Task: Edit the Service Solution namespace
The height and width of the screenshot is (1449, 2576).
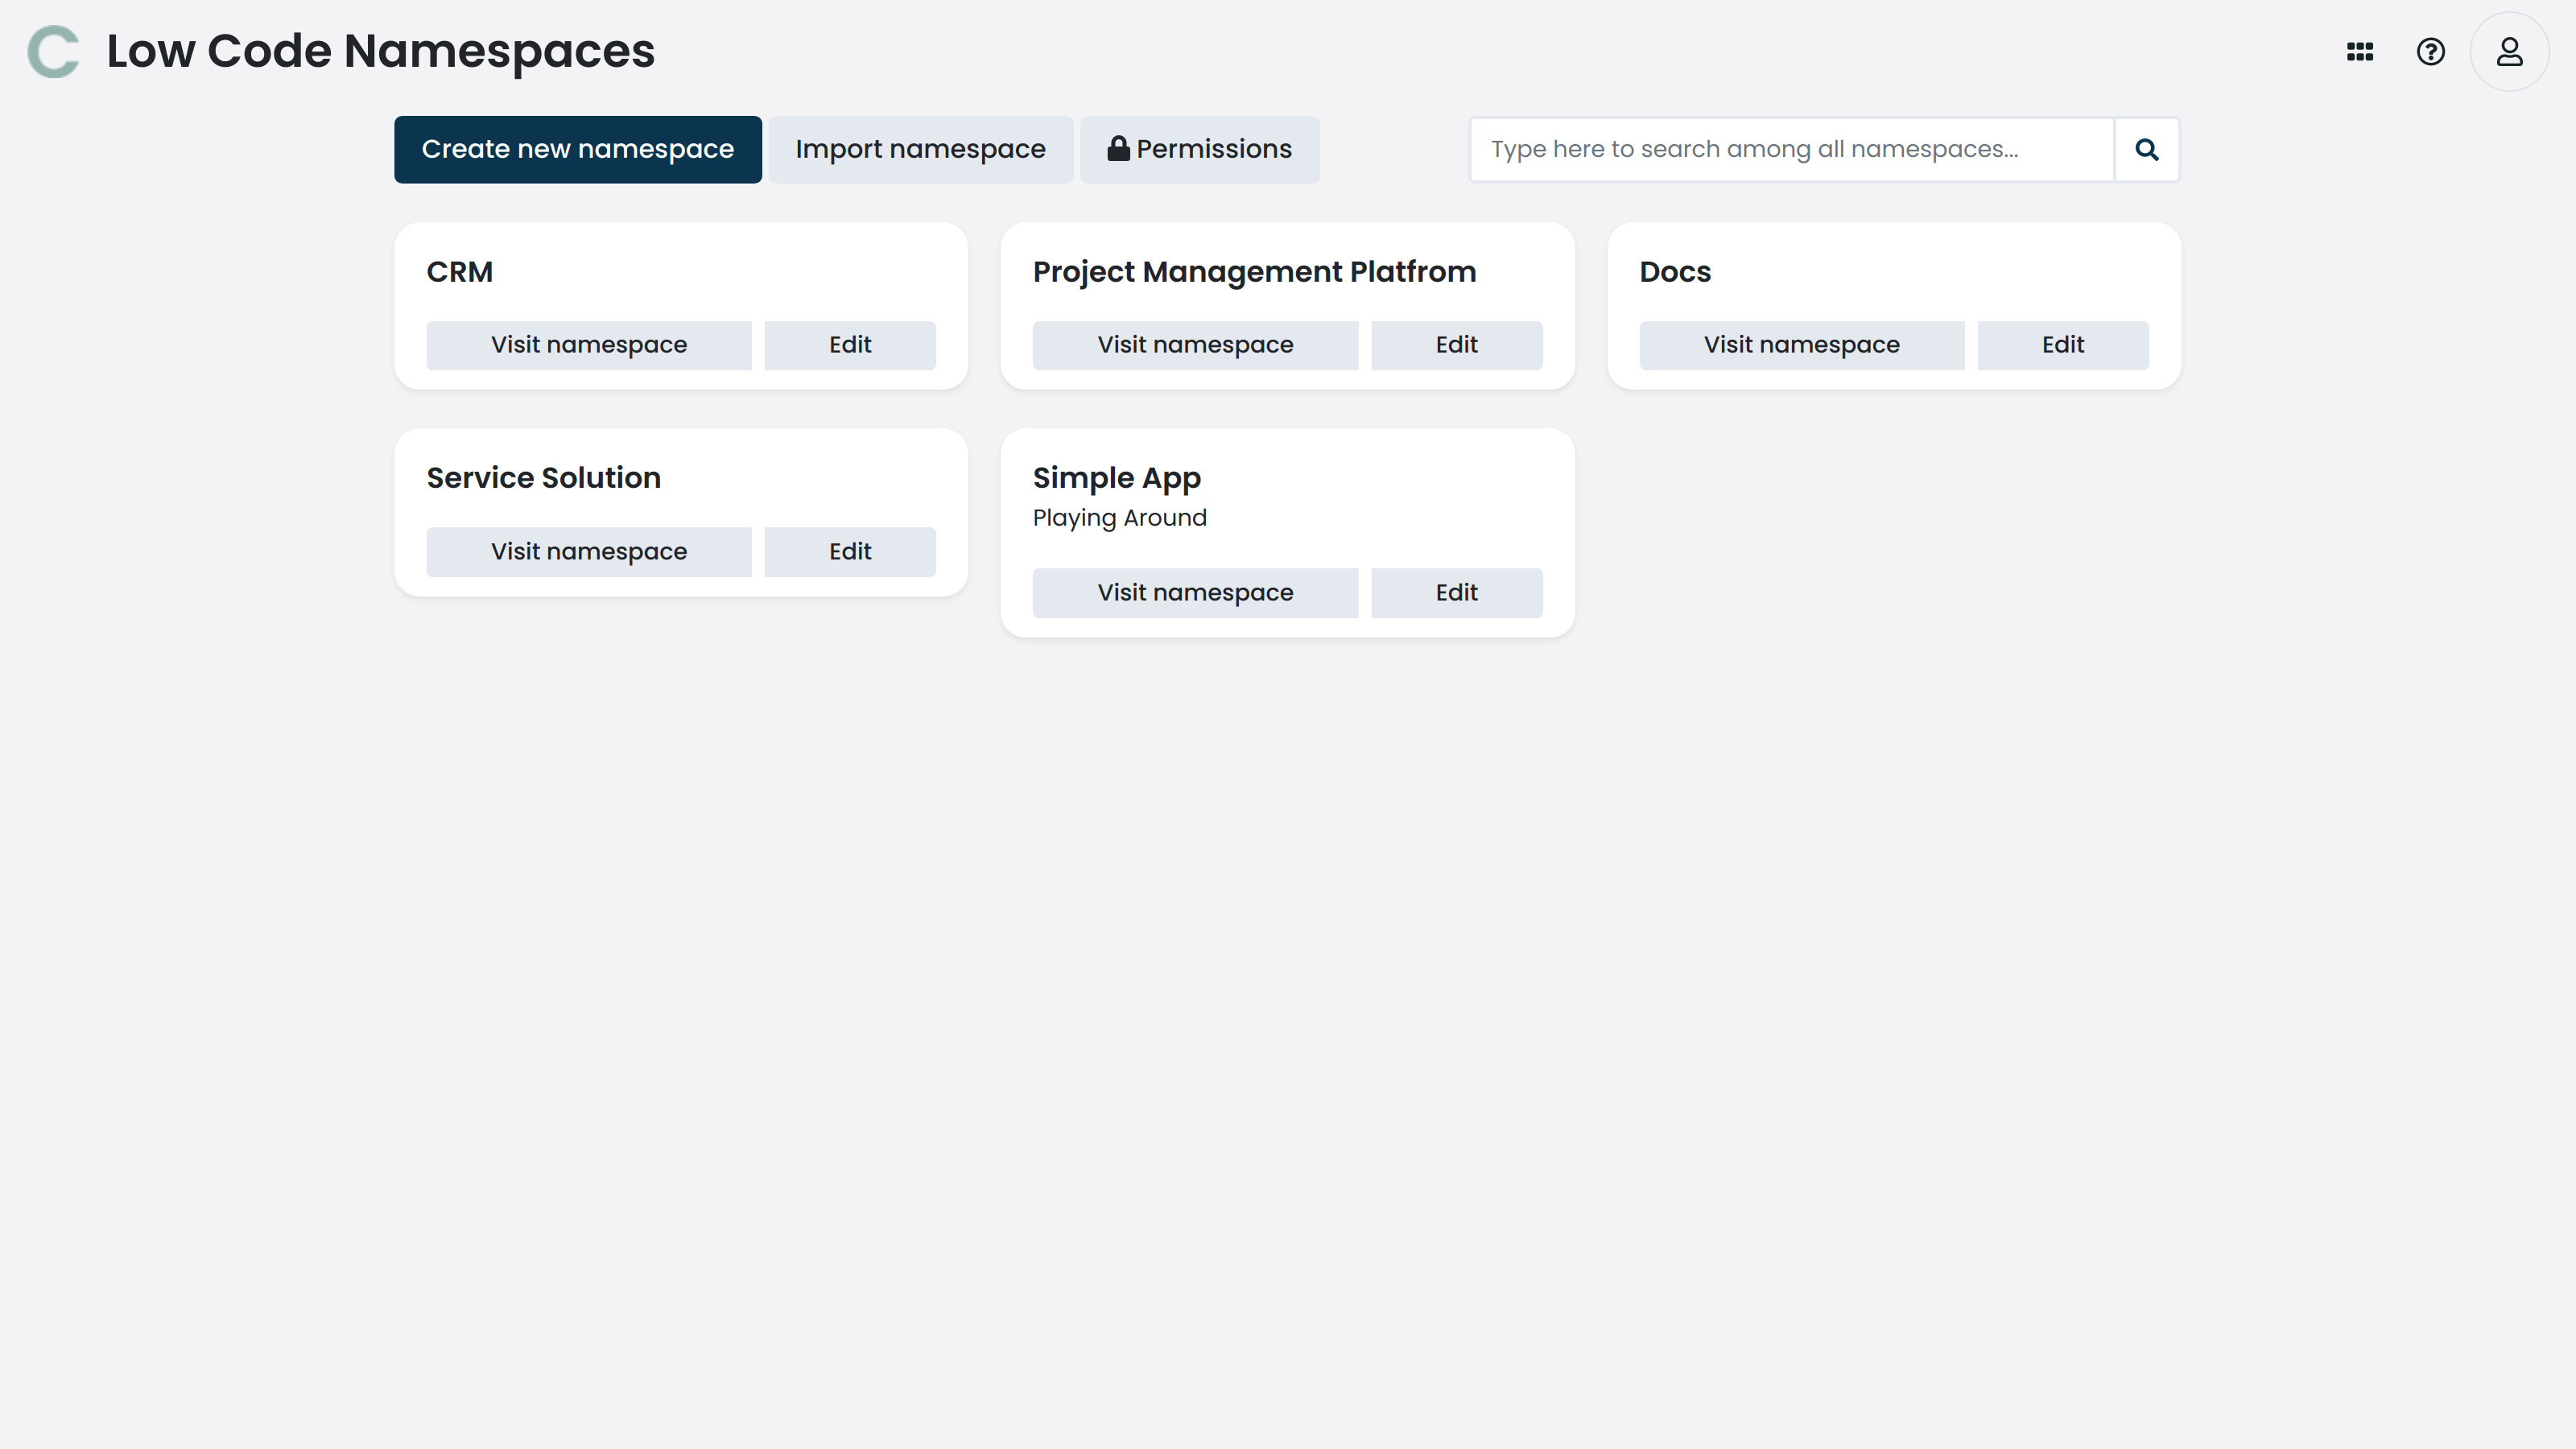Action: [x=849, y=551]
